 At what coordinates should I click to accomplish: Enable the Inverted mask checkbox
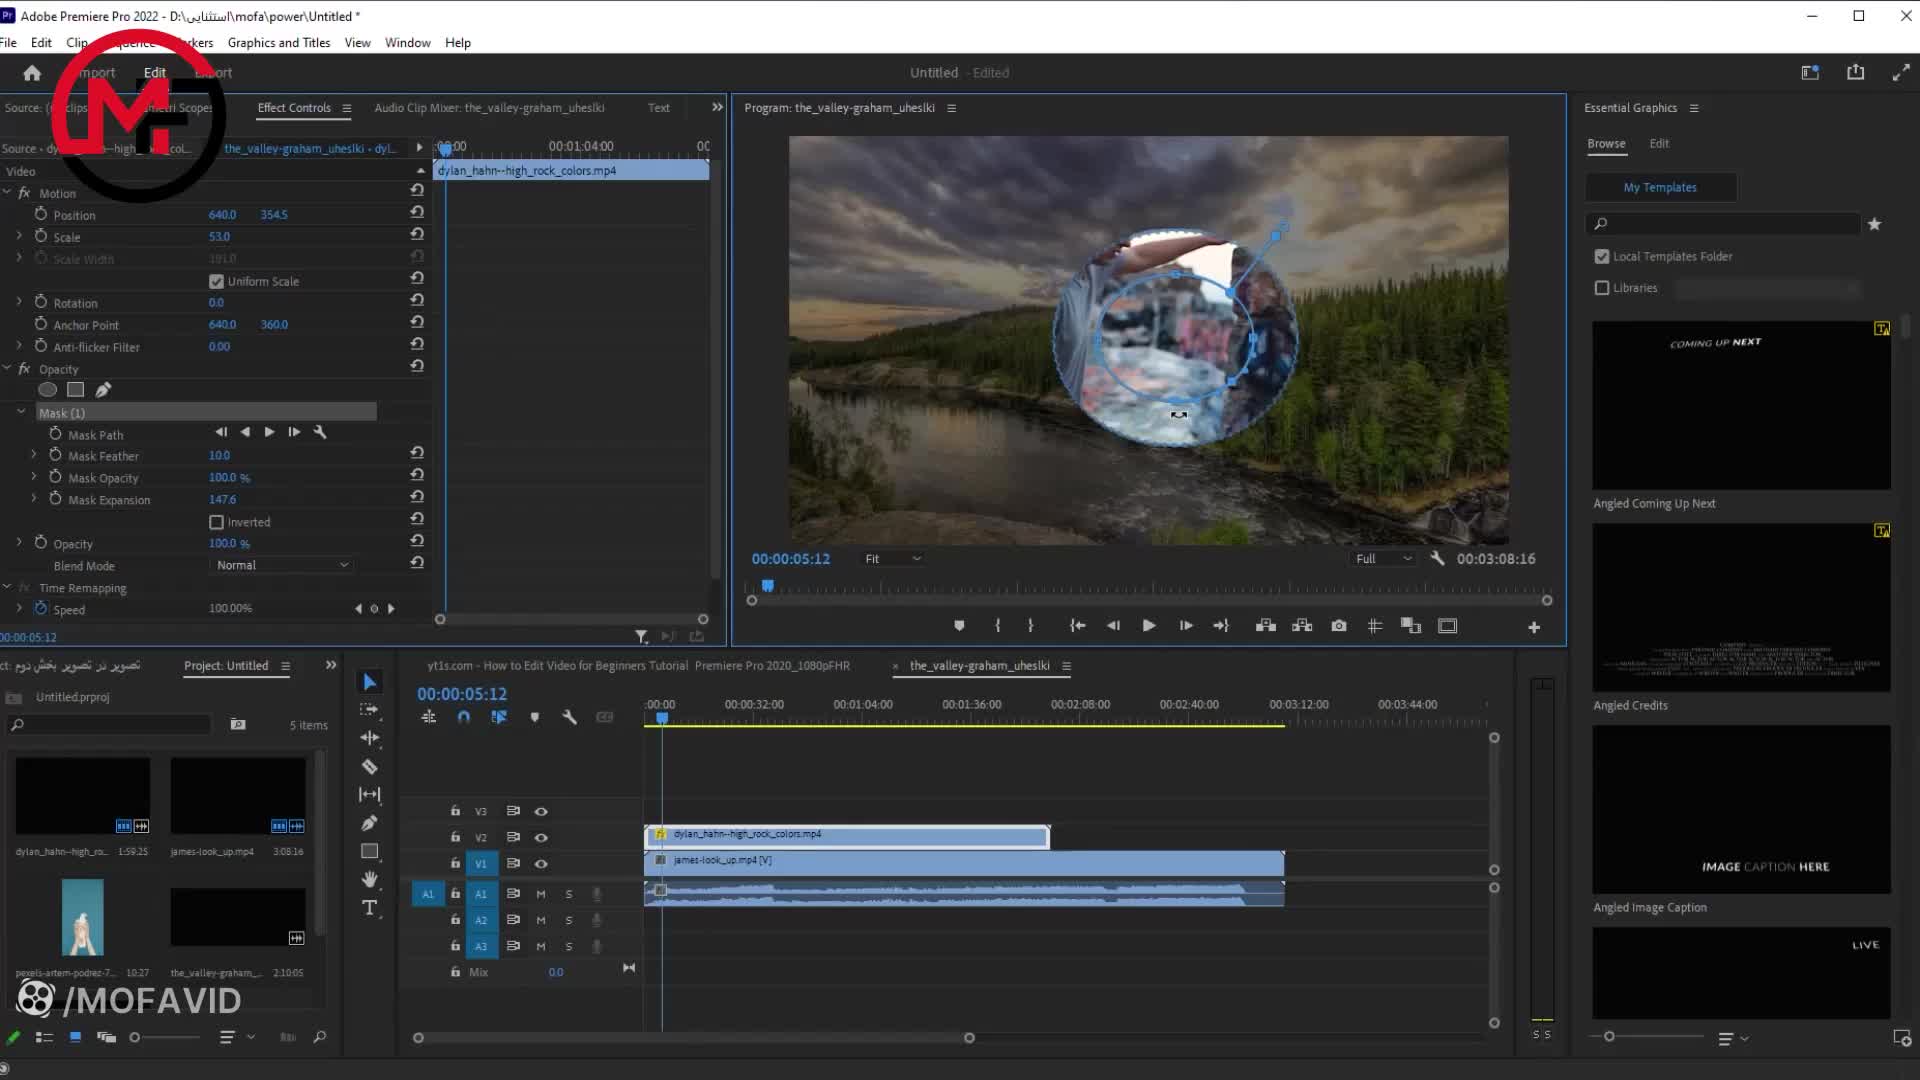(216, 522)
